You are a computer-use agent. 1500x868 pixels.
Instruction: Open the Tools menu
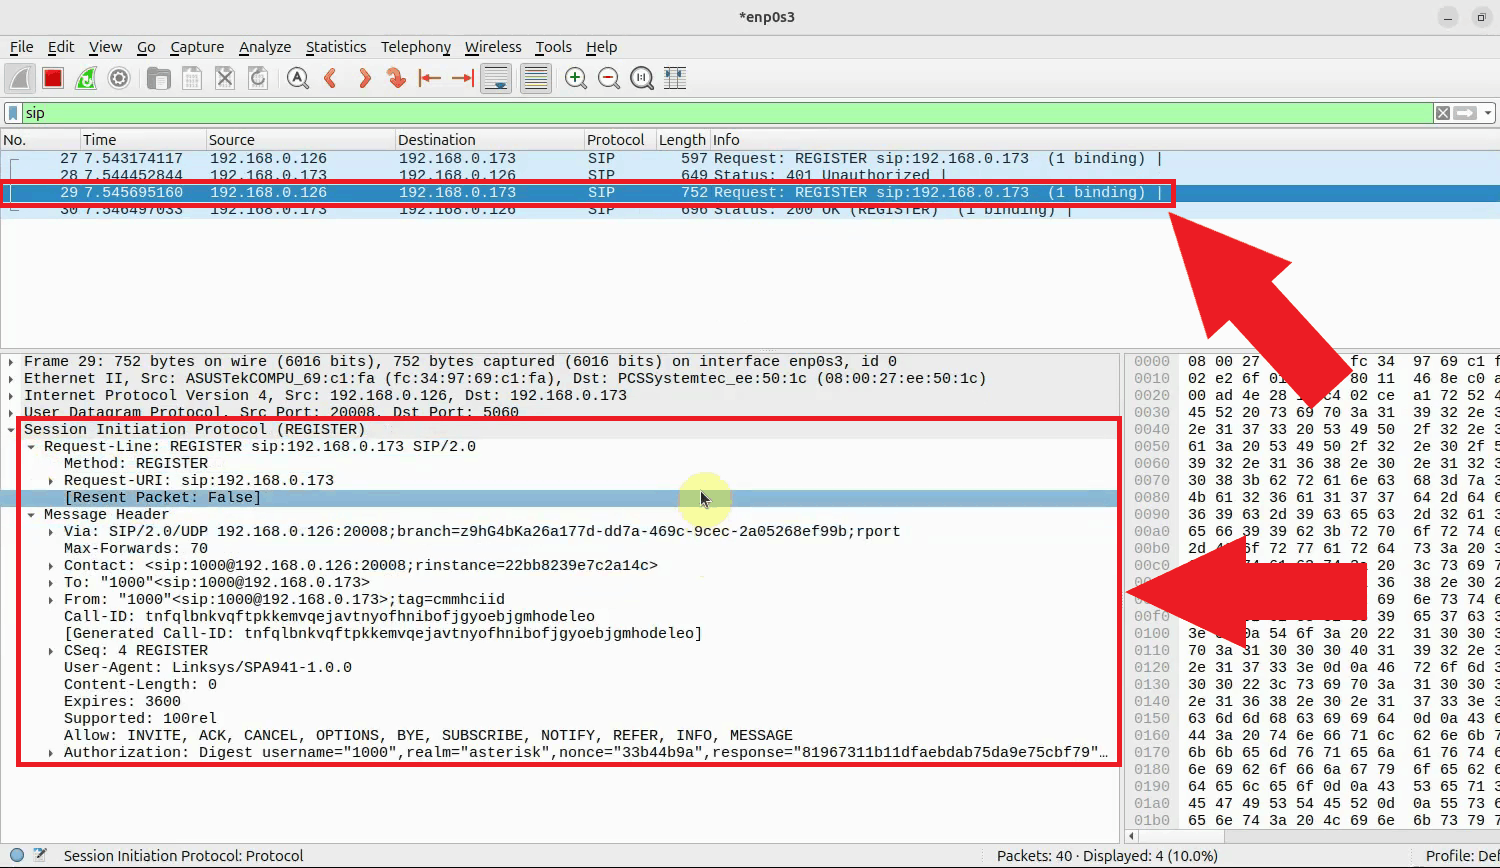coord(553,47)
